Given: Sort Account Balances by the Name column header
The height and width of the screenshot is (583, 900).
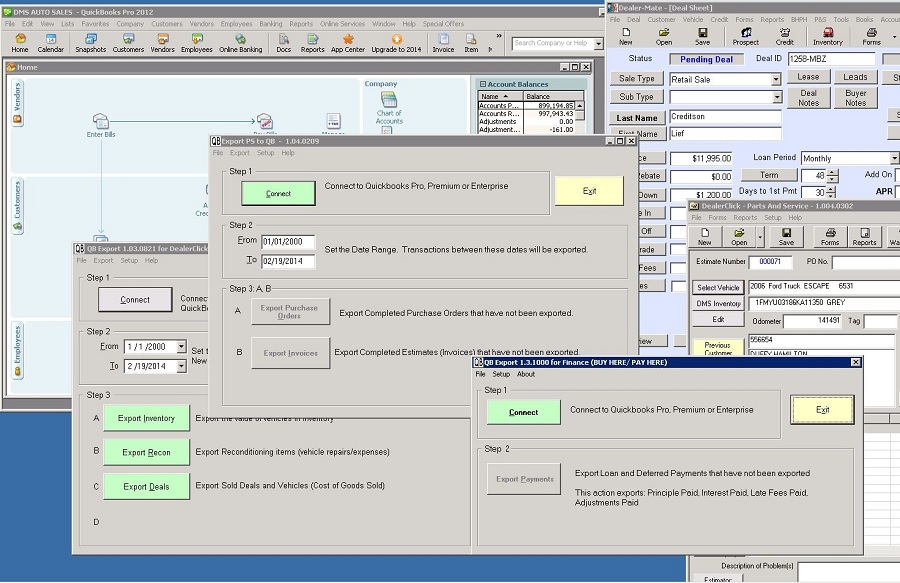Looking at the screenshot, I should [x=499, y=96].
